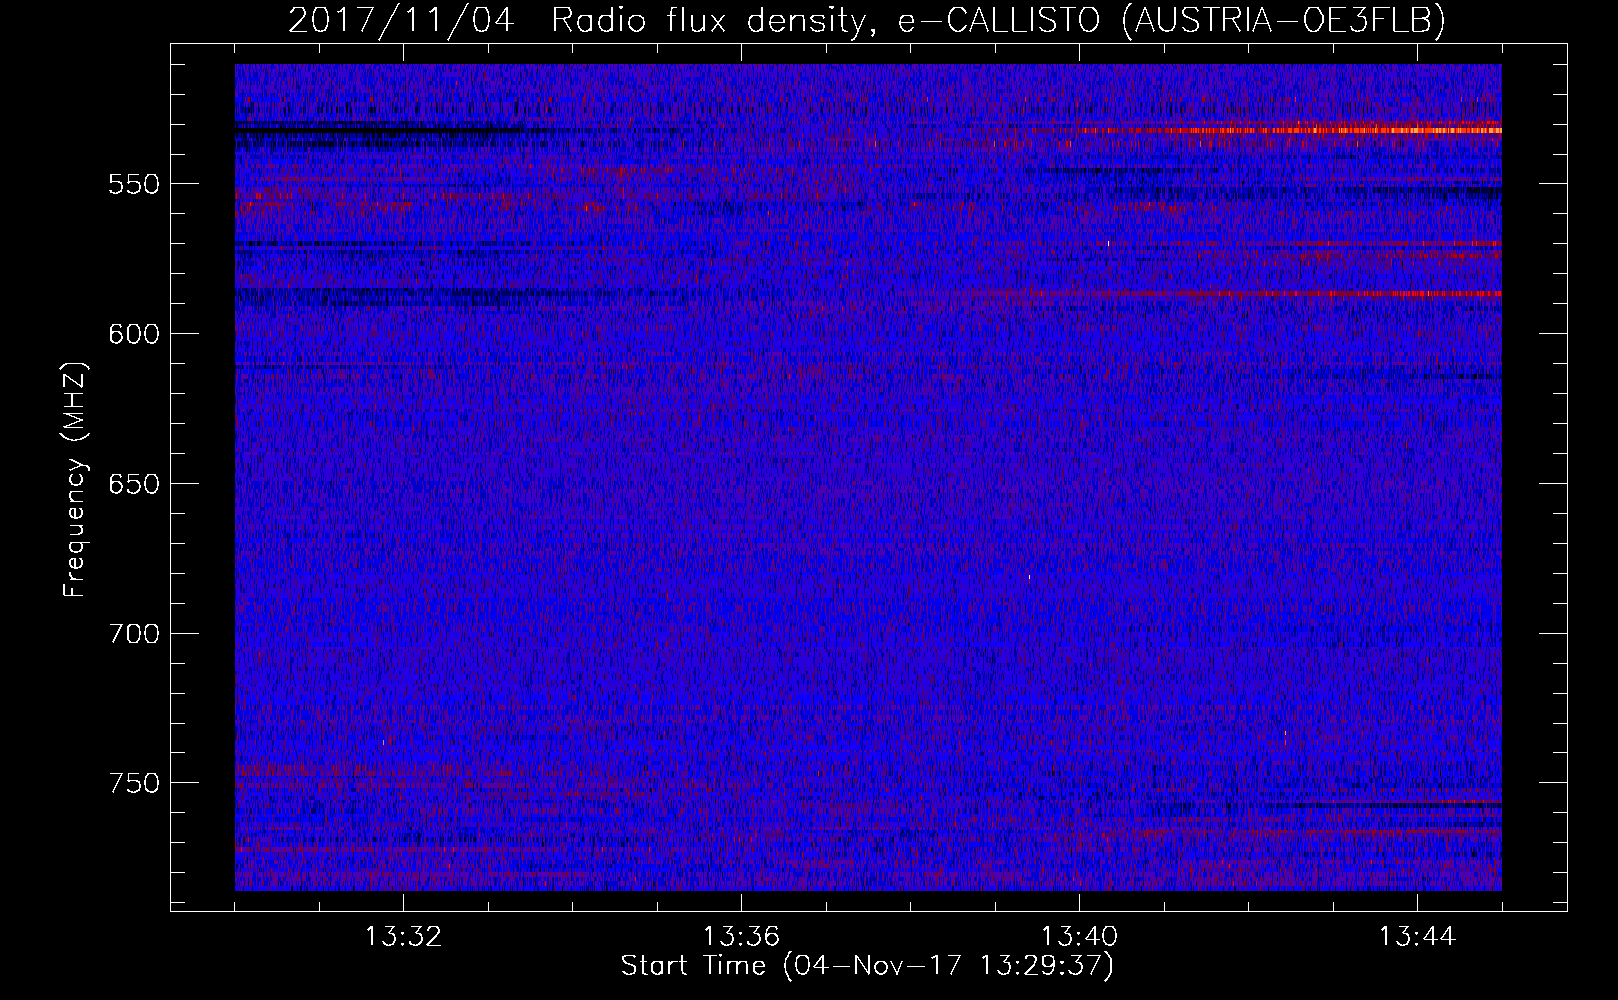Click the '750' frequency tick label
Image resolution: width=1618 pixels, height=1000 pixels.
(x=134, y=783)
